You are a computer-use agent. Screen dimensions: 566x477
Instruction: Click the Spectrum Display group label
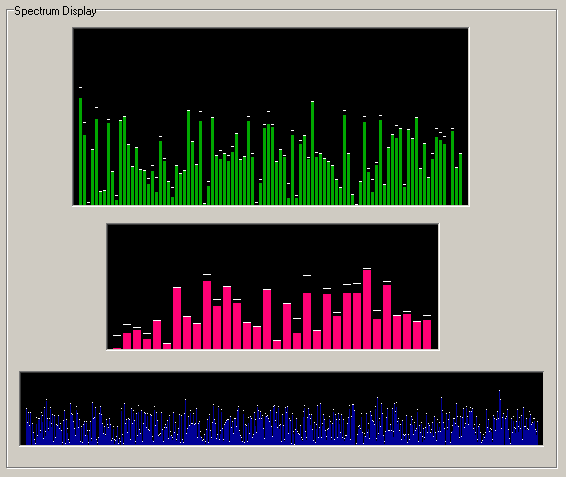[x=55, y=11]
